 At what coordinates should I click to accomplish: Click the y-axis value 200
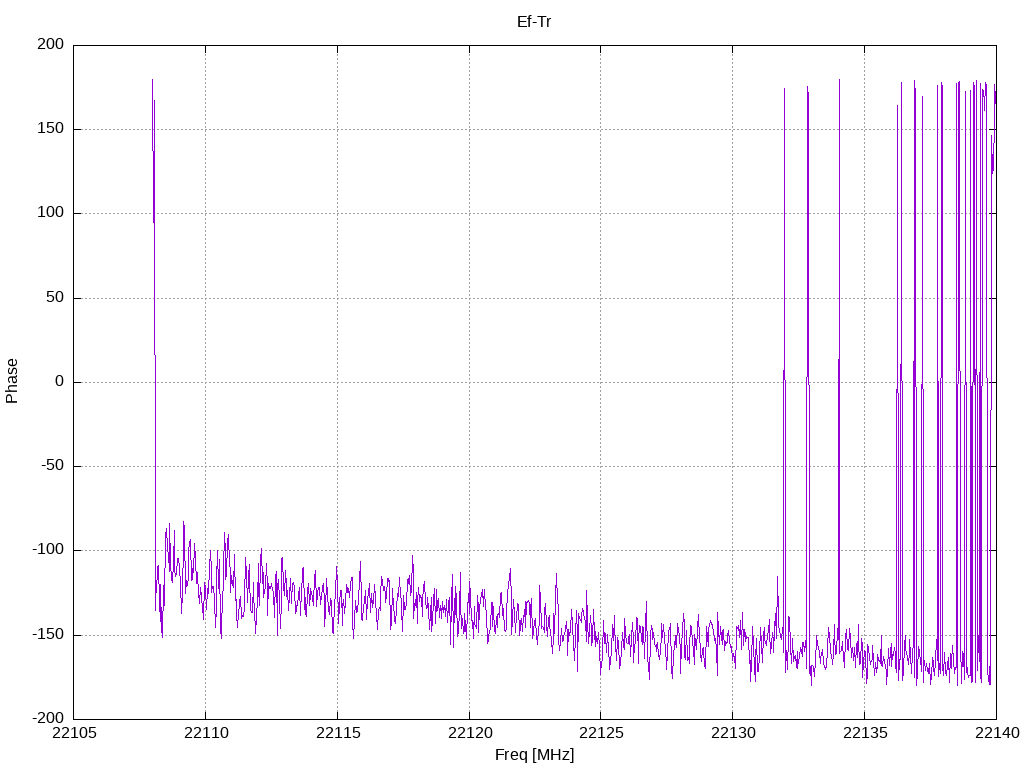point(51,44)
